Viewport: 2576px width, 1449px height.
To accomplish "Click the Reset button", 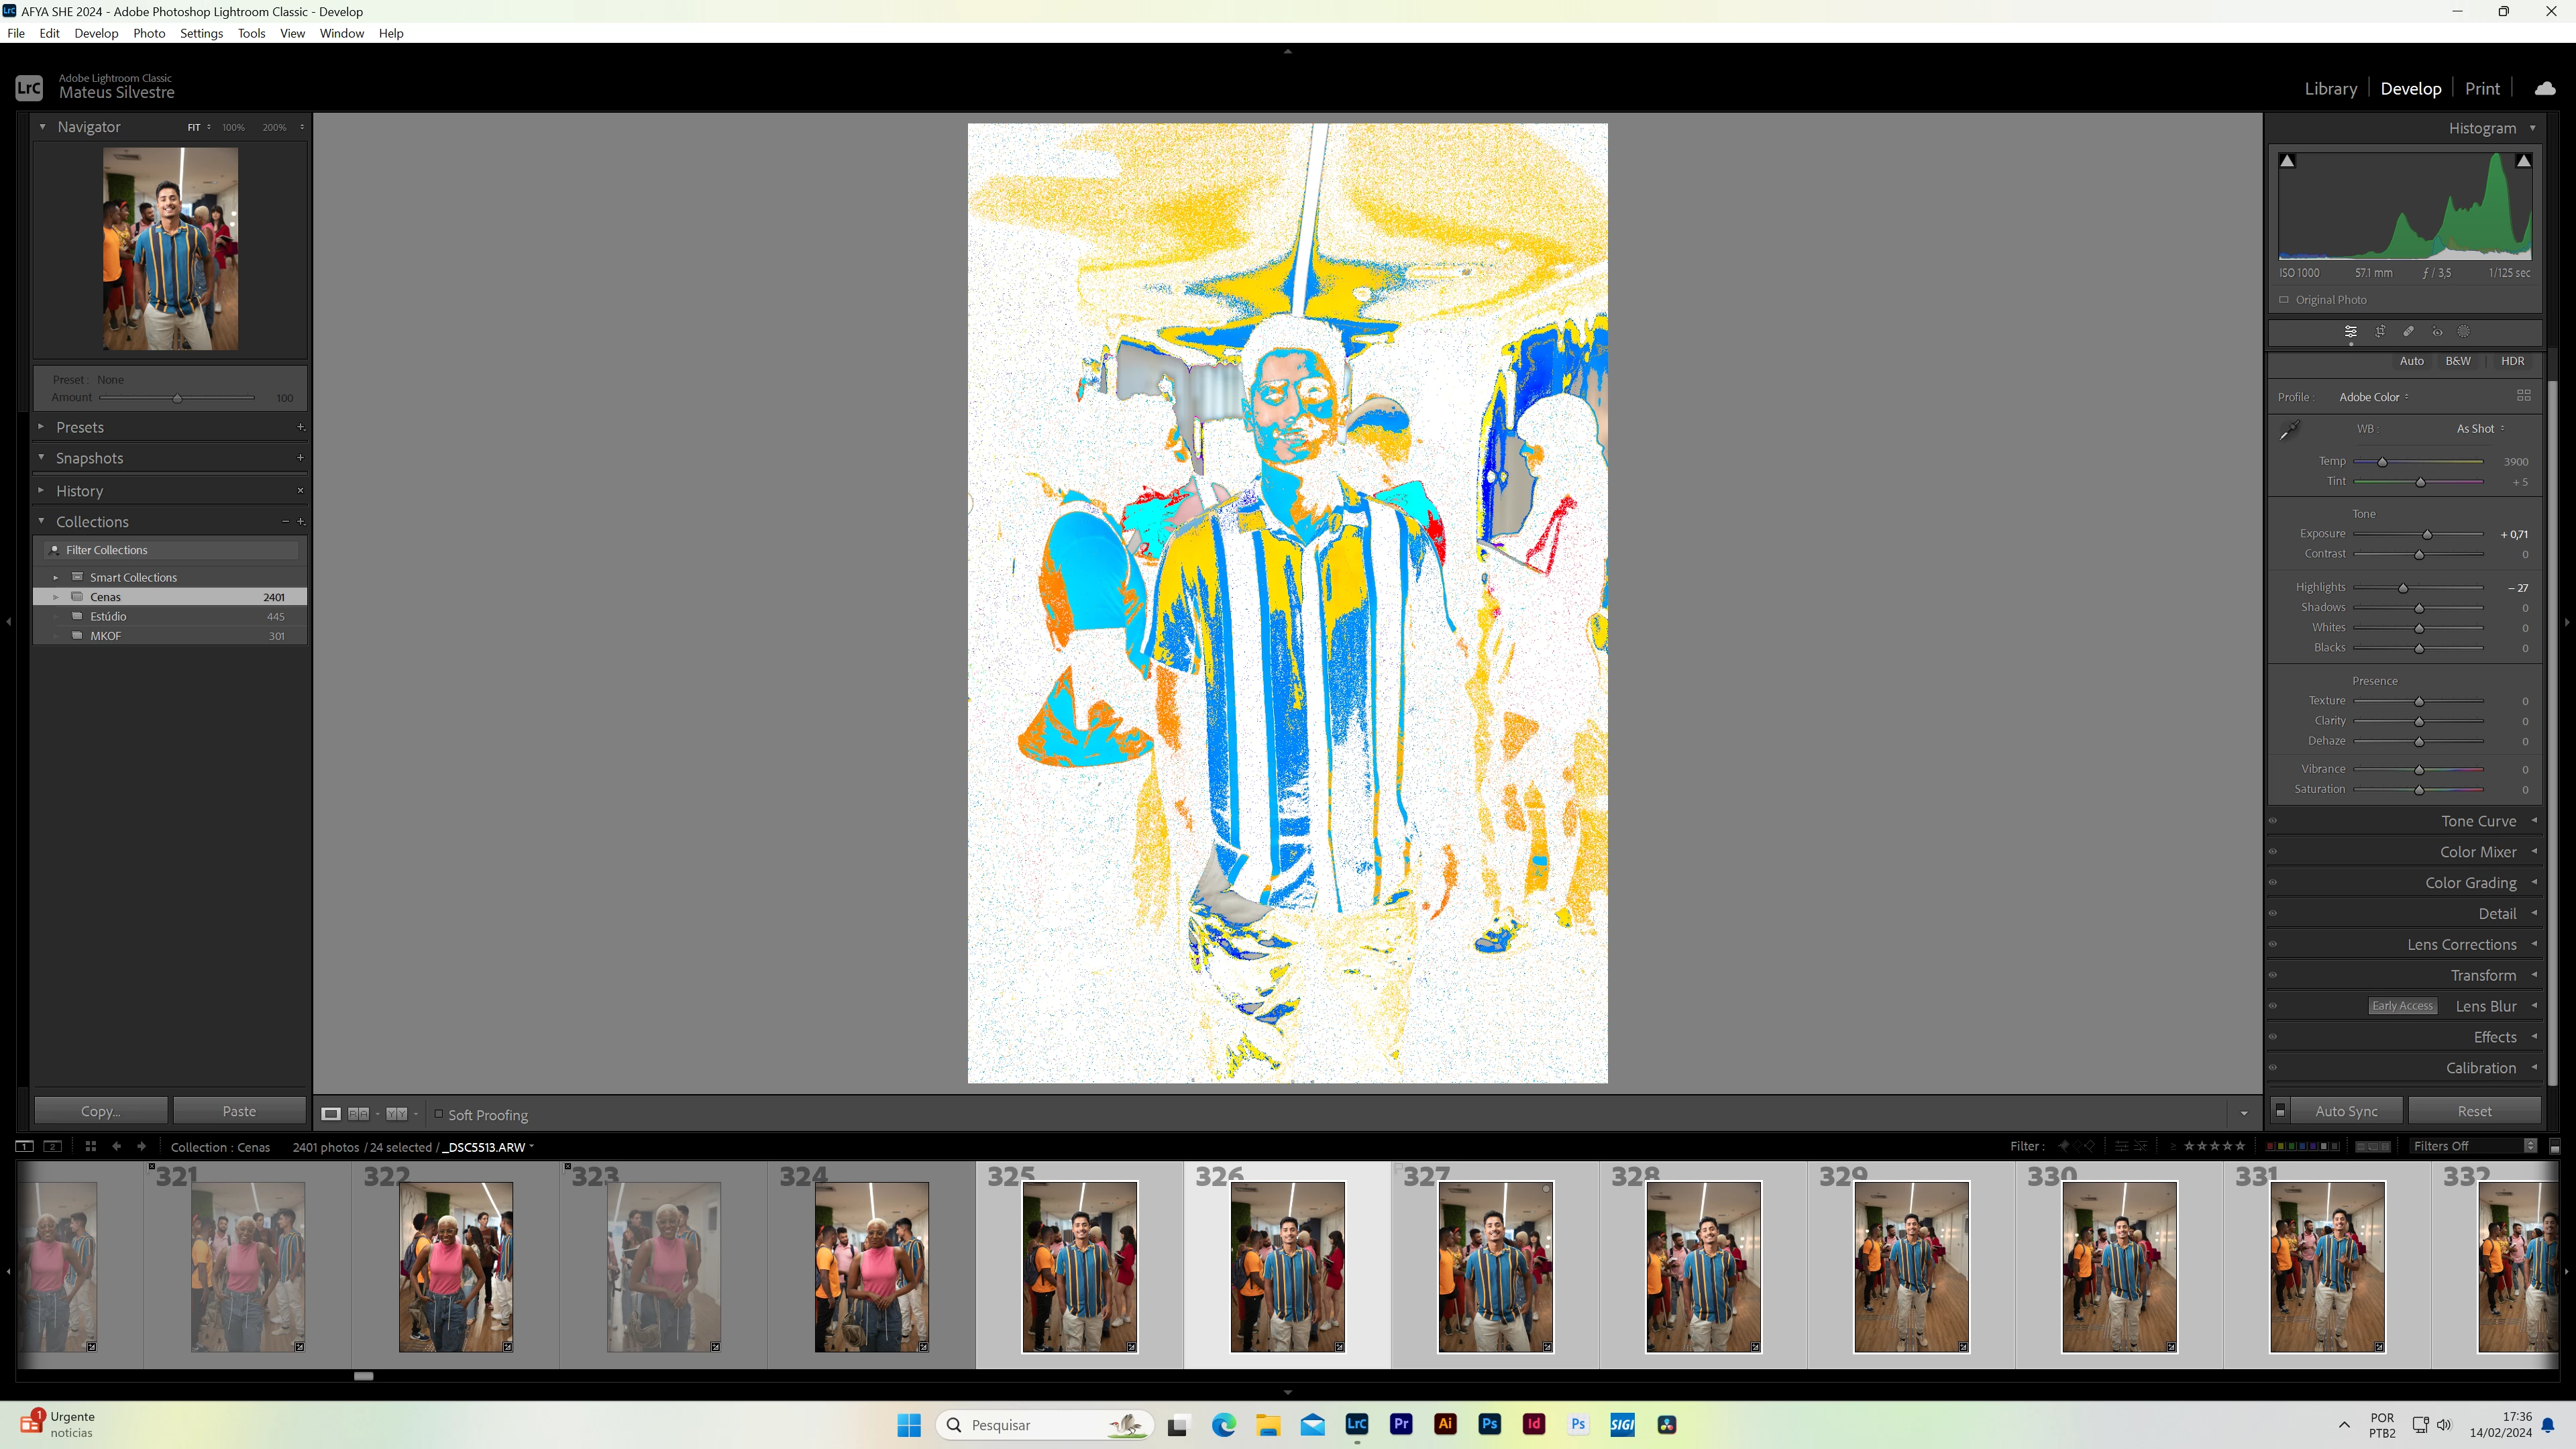I will [2474, 1110].
